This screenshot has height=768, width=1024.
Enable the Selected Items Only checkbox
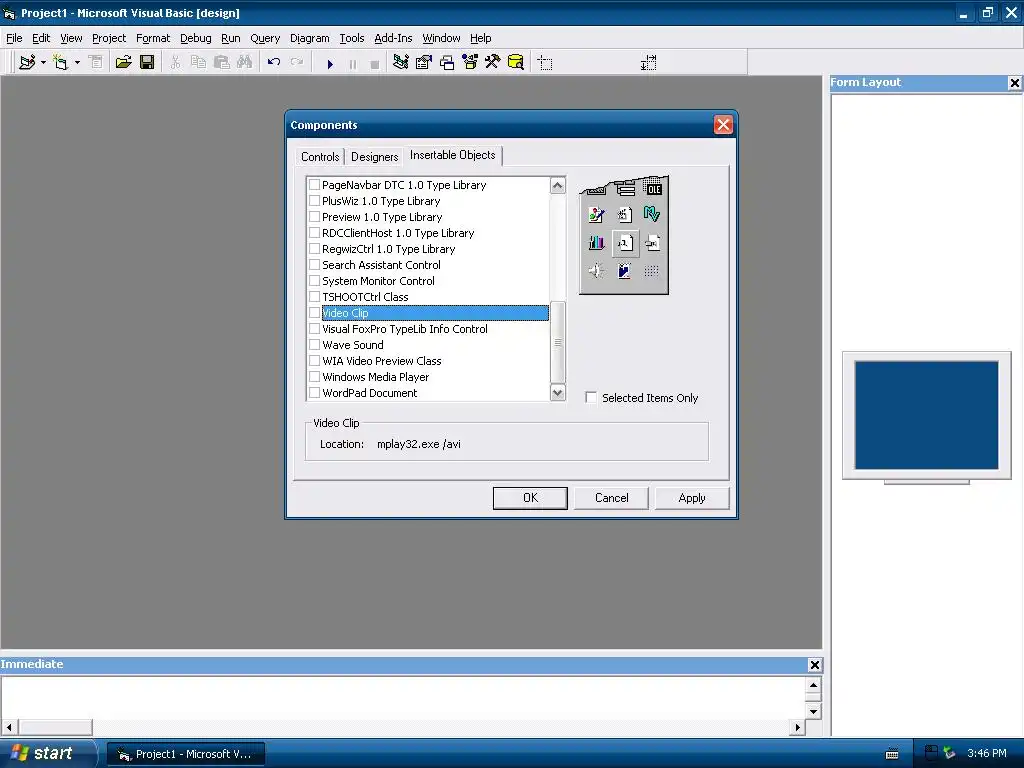[x=591, y=398]
